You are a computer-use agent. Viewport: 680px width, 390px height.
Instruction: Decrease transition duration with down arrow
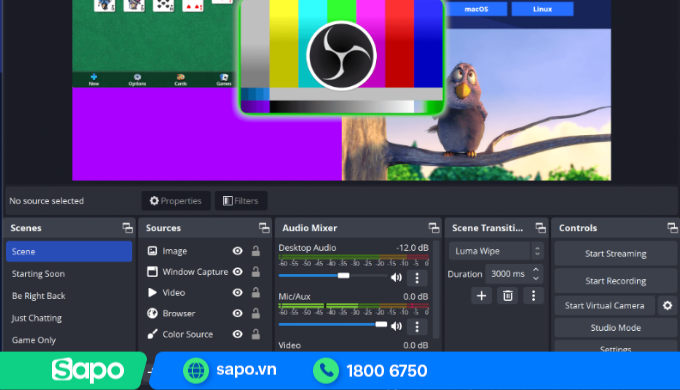click(536, 278)
